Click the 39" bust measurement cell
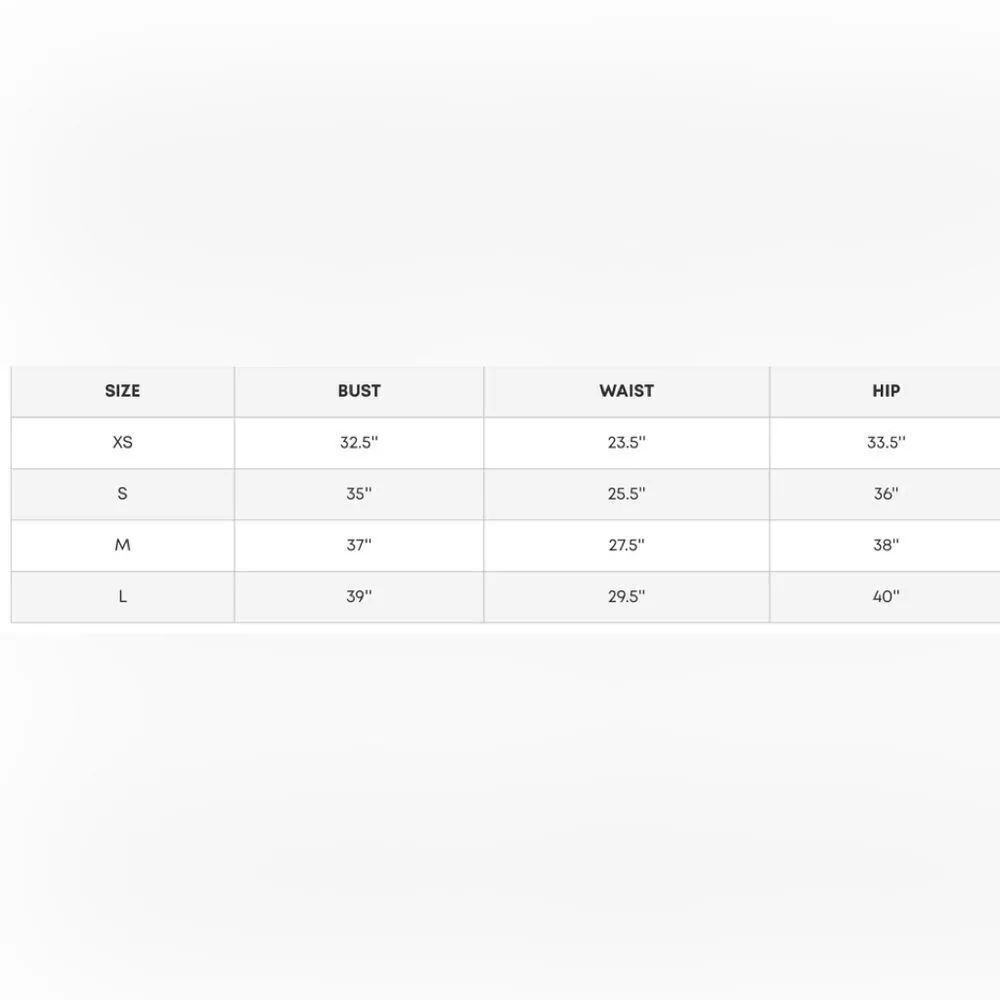1000x1000 pixels. (x=359, y=596)
